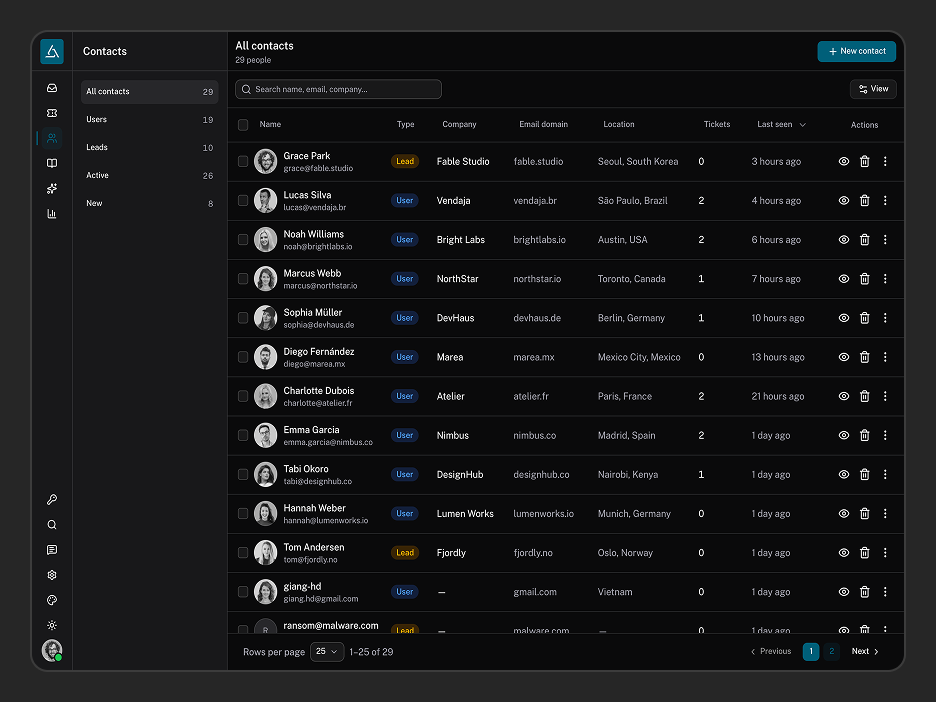Viewport: 936px width, 702px height.
Task: Click the sidebar search magnifier icon
Action: 52,525
